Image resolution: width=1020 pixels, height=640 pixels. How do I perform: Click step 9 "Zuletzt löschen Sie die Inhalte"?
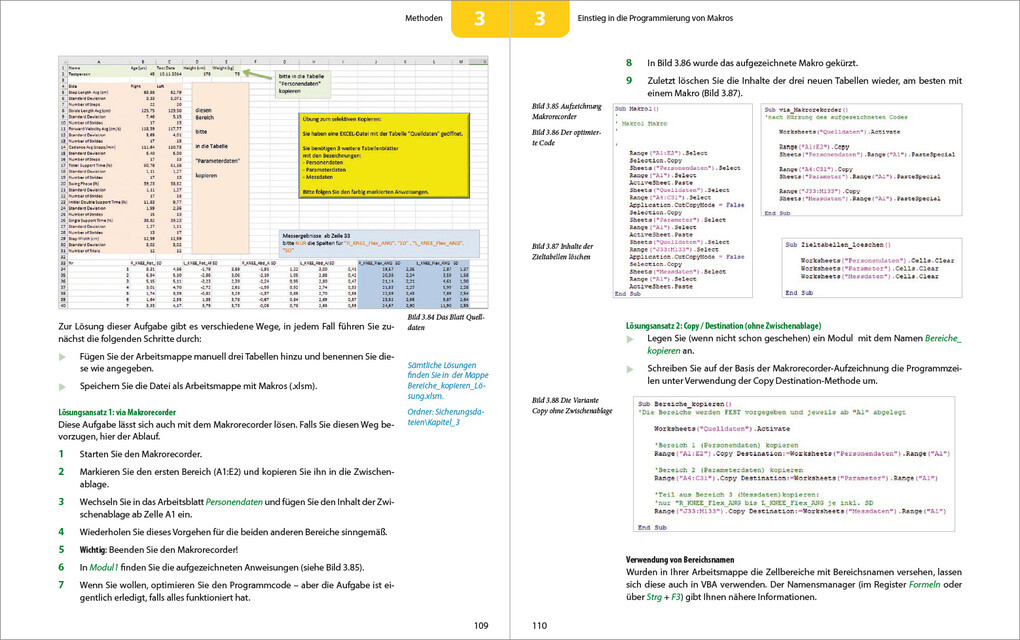click(x=804, y=87)
